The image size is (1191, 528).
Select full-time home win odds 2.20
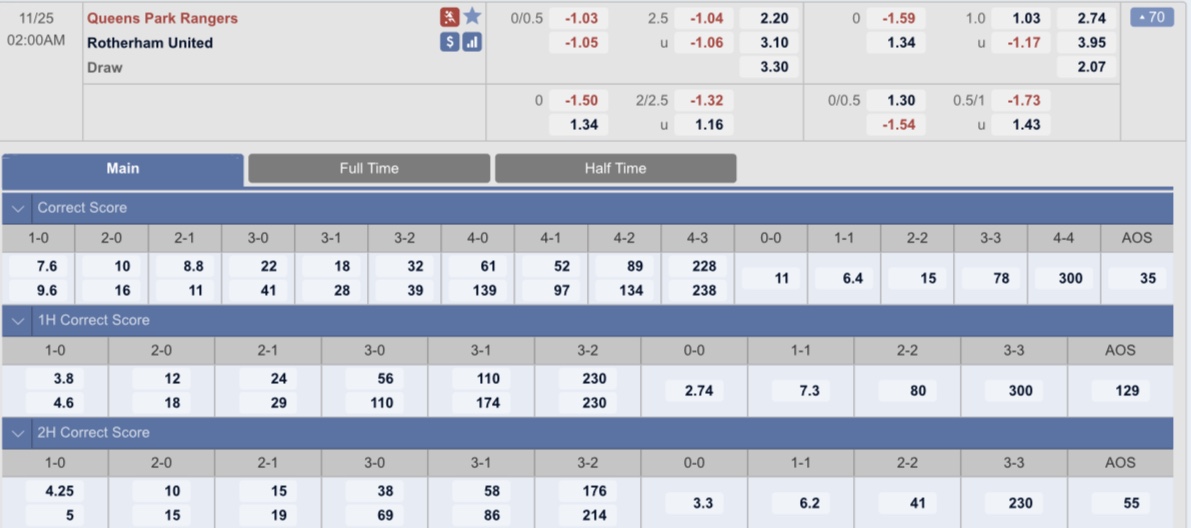(769, 18)
